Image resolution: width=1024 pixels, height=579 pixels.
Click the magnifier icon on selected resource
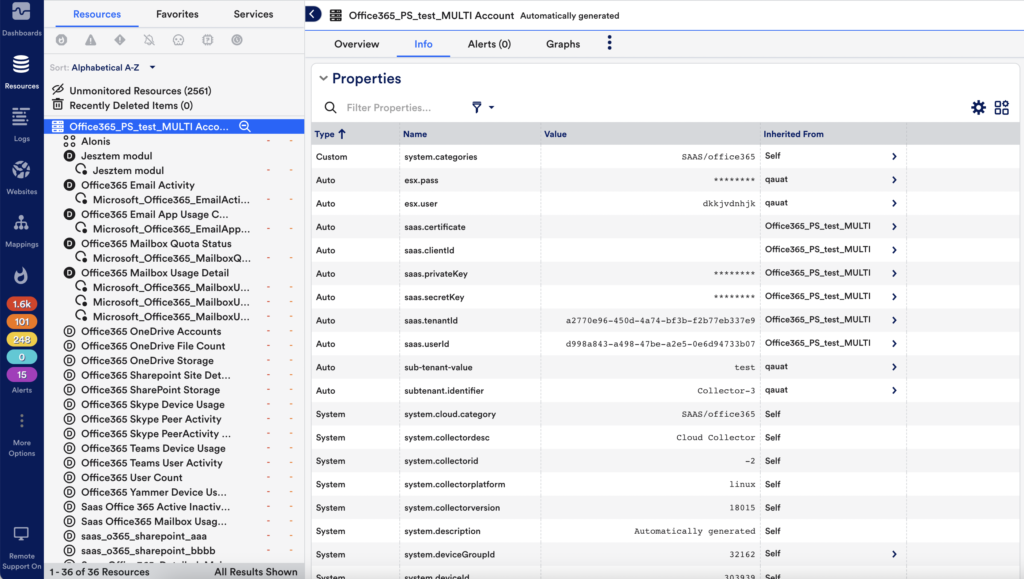coord(245,127)
